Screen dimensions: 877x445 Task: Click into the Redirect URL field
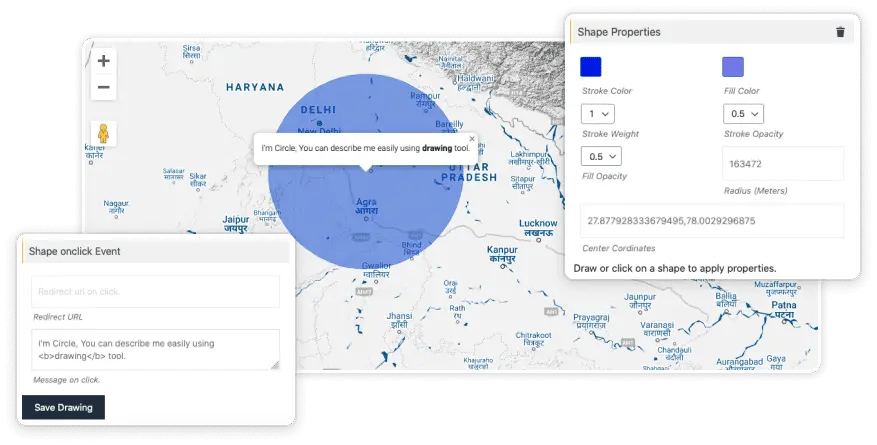155,291
